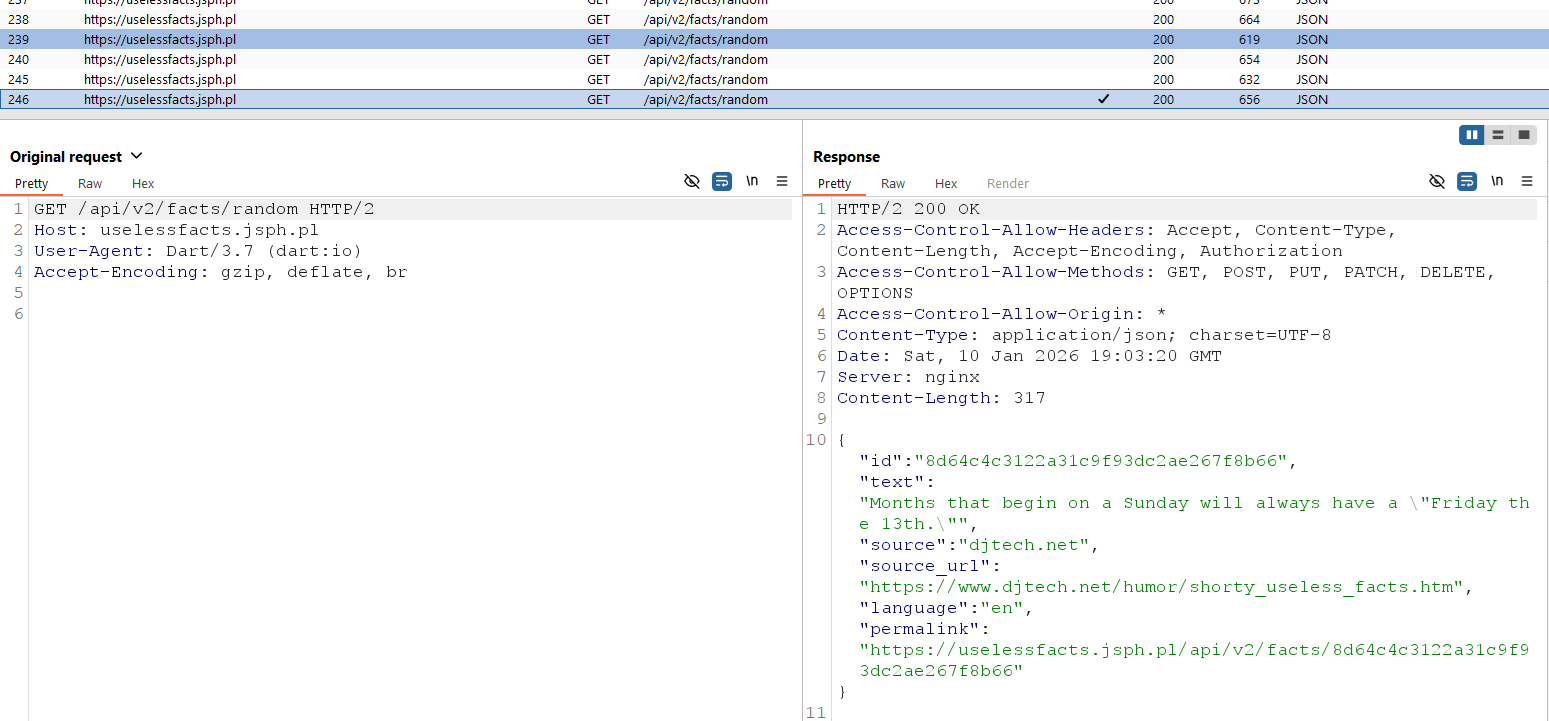
Task: Switch response view to Hex tab
Action: (946, 184)
